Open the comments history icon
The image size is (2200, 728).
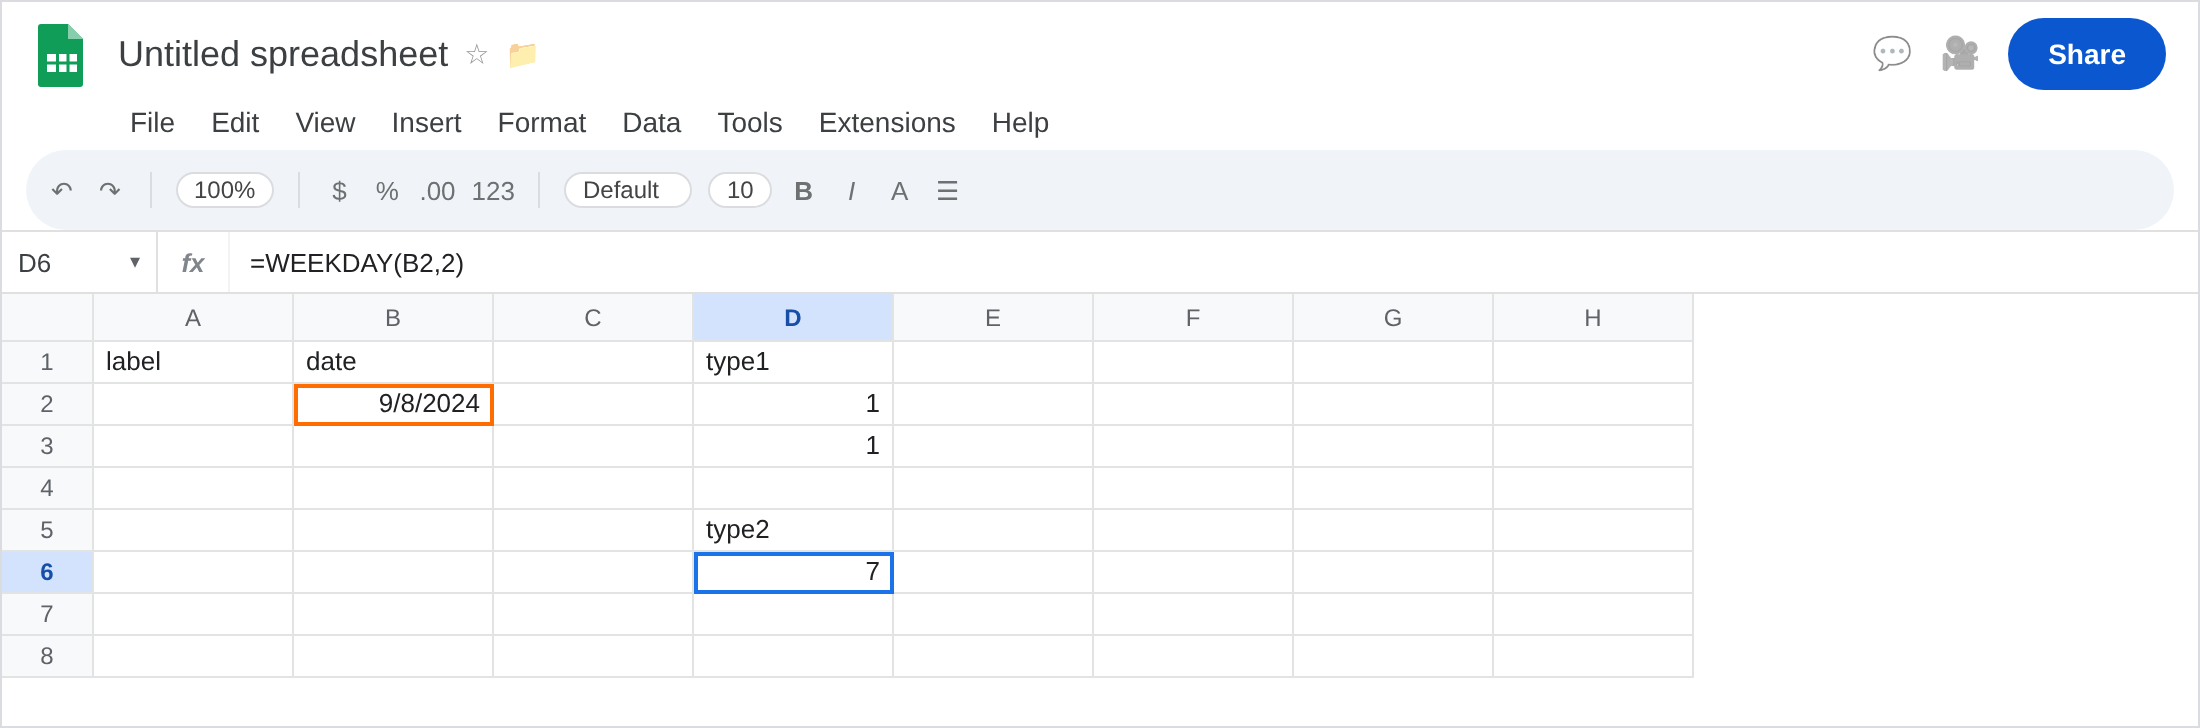click(1891, 54)
